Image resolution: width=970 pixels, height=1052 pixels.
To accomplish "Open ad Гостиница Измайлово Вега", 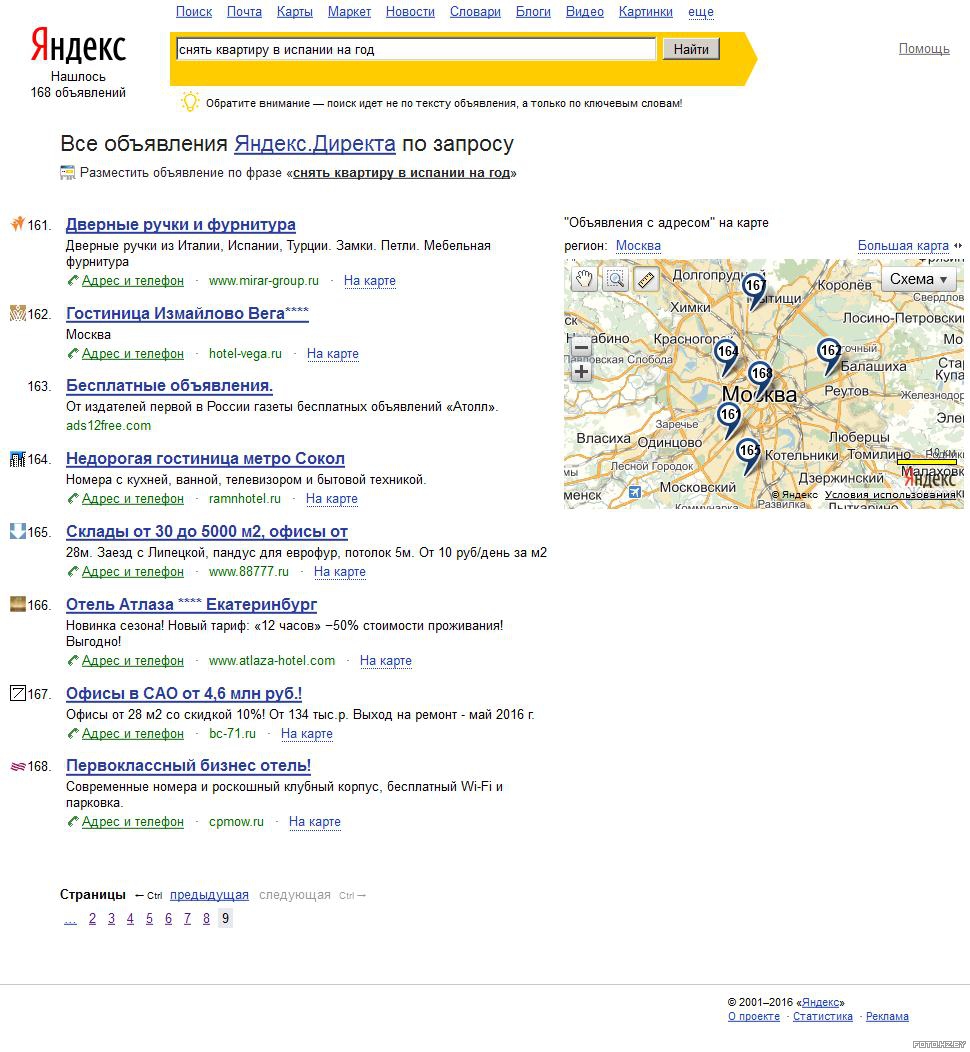I will [187, 313].
